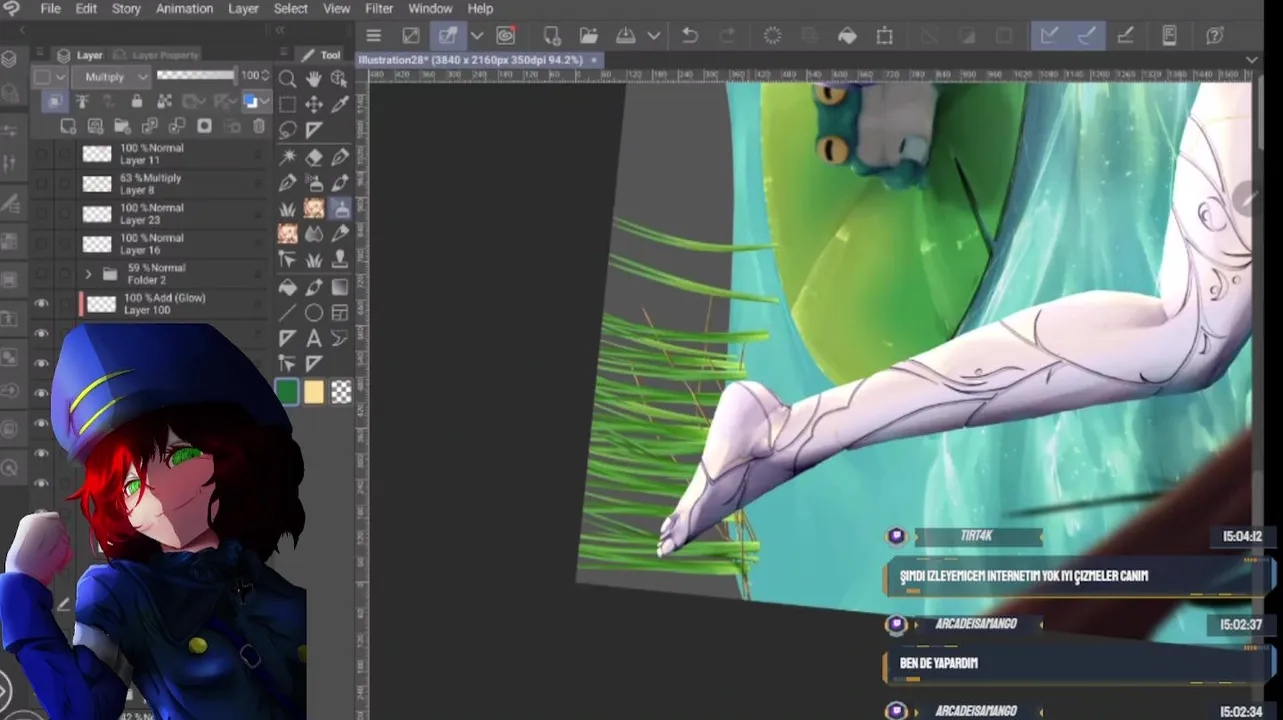Select the Balloon tool
The height and width of the screenshot is (720, 1283).
[340, 339]
